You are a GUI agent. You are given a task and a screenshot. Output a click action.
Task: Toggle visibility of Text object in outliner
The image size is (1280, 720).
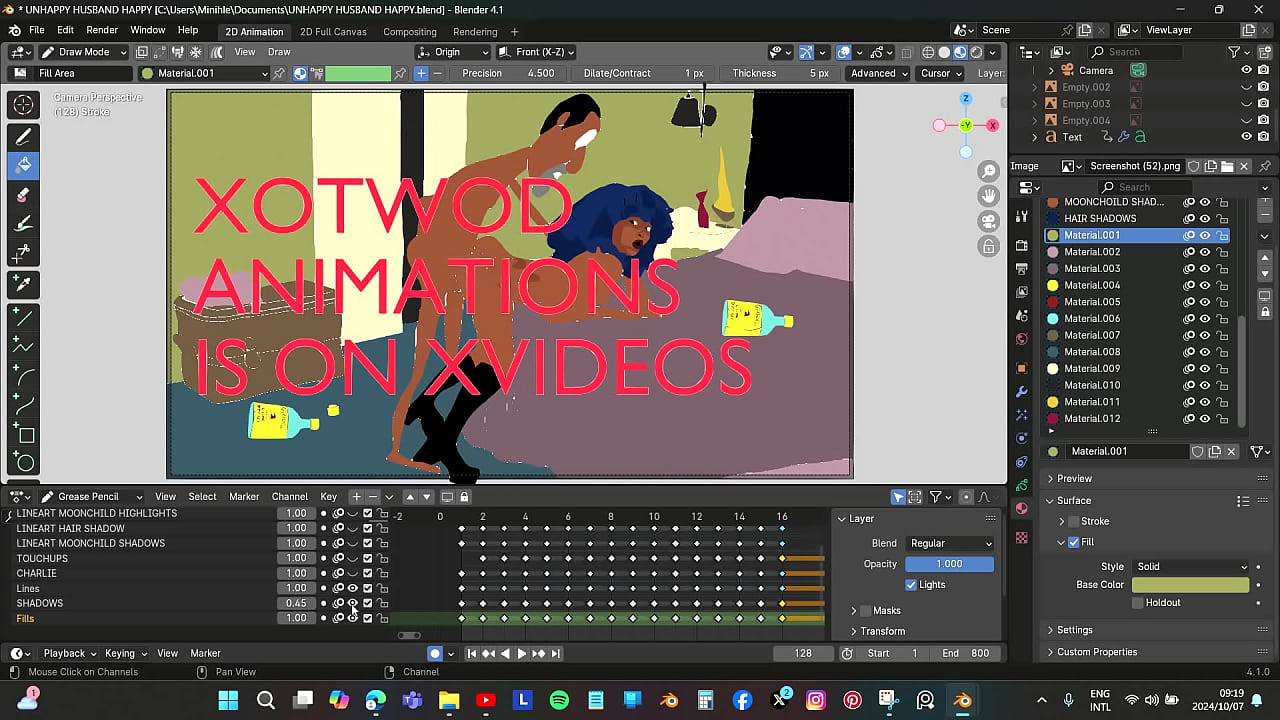pos(1246,137)
